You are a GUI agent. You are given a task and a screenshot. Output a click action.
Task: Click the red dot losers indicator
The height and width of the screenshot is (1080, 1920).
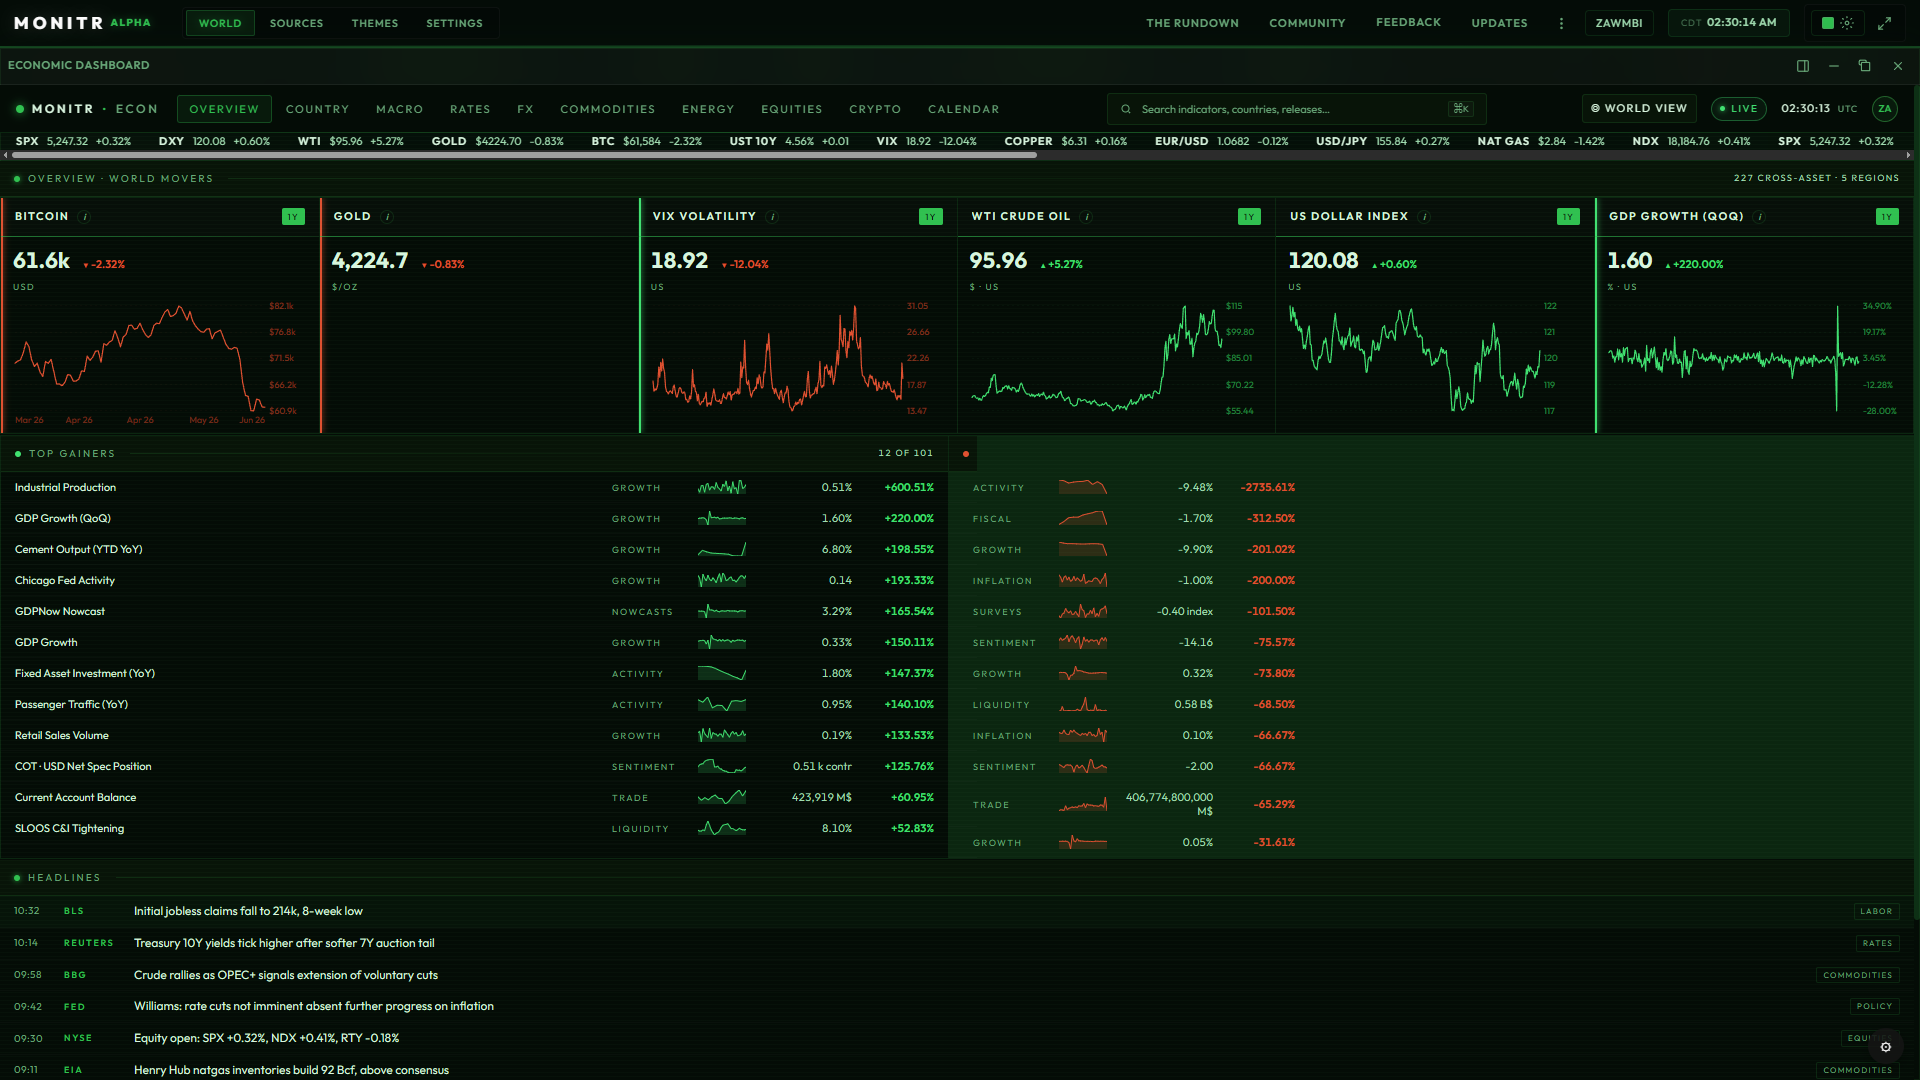coord(965,454)
